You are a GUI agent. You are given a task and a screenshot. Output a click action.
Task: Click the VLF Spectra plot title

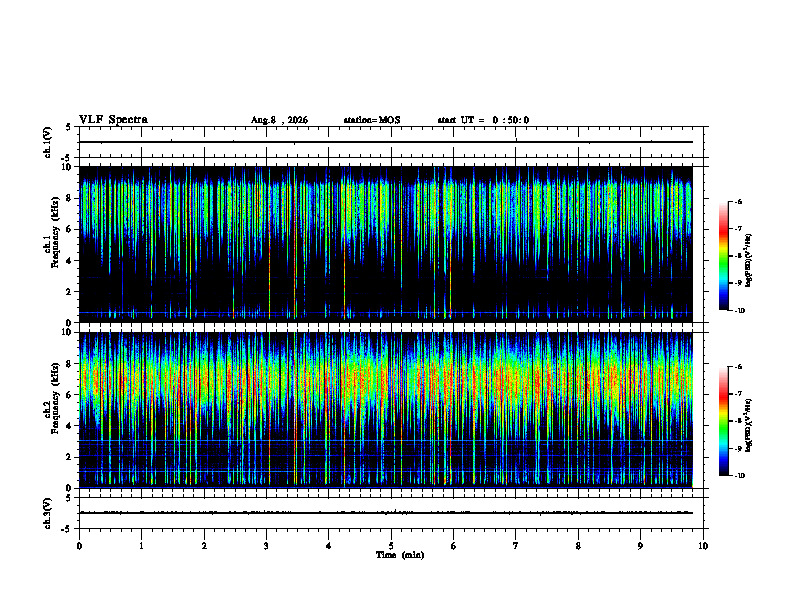[113, 120]
